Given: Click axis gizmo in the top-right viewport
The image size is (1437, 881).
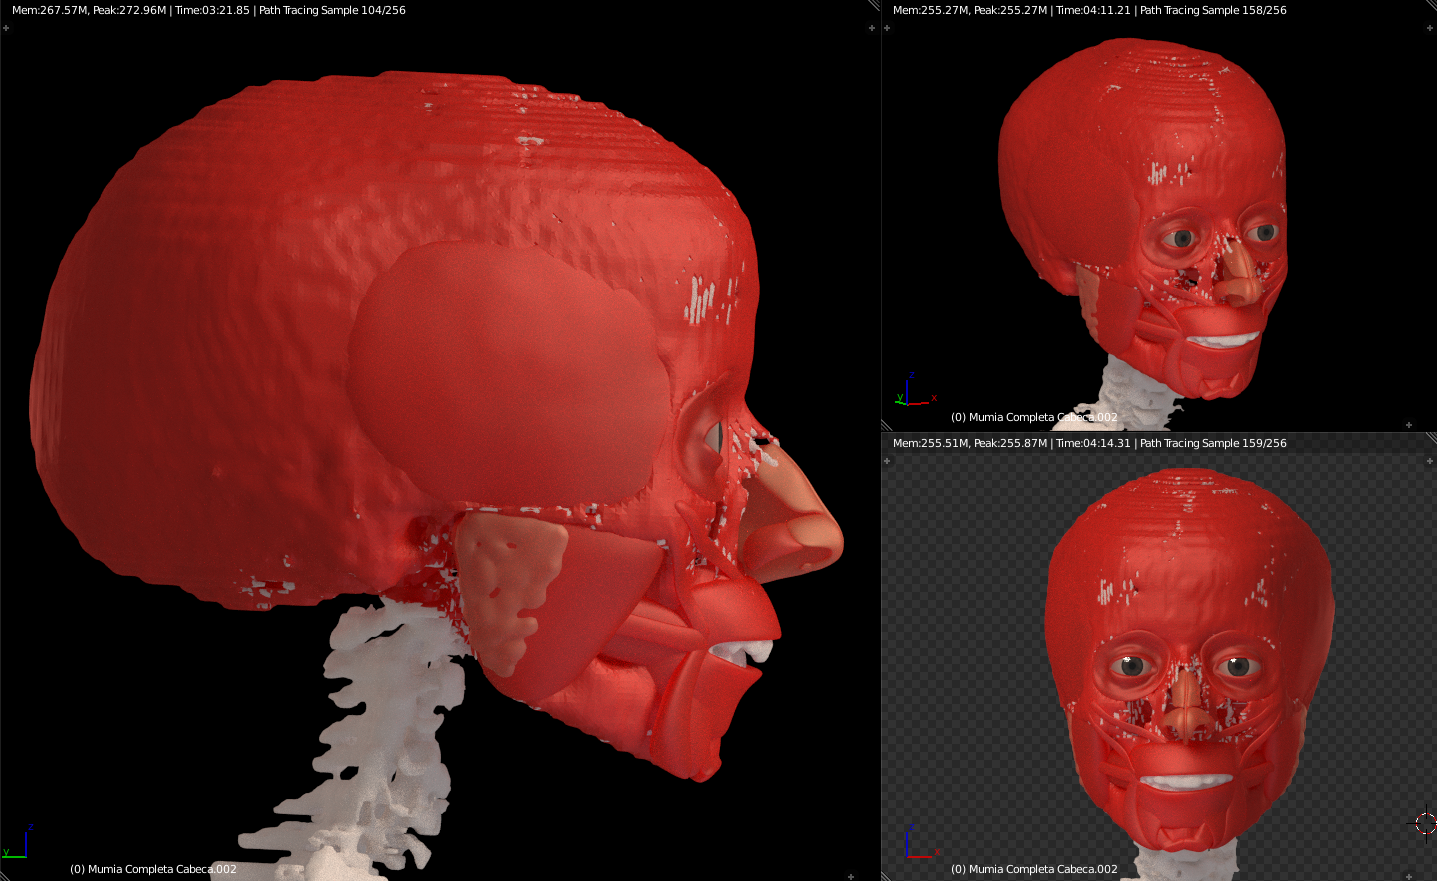Looking at the screenshot, I should point(912,392).
